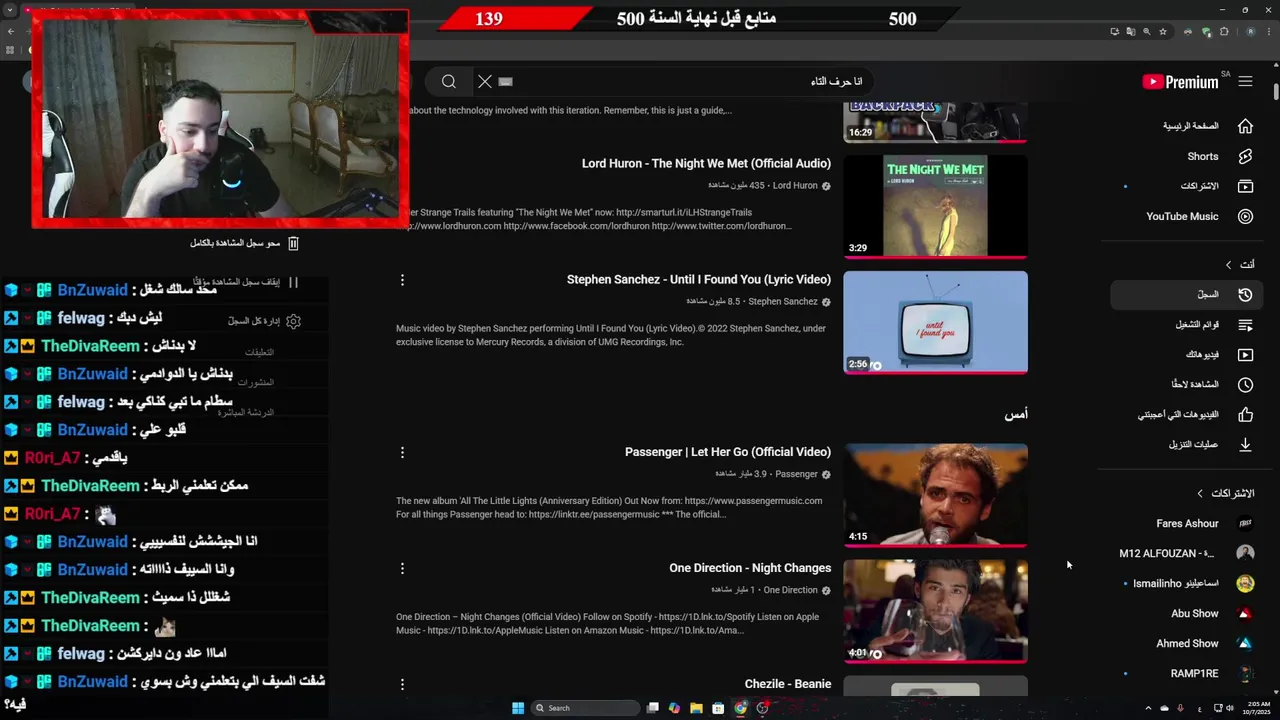Click title 'Chezile - Beanie'
This screenshot has width=1280, height=720.
[788, 684]
